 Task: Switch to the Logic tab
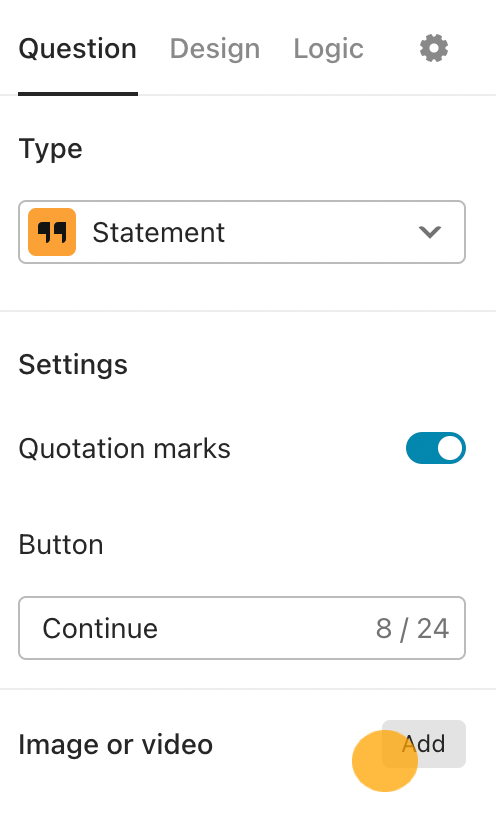click(x=328, y=49)
